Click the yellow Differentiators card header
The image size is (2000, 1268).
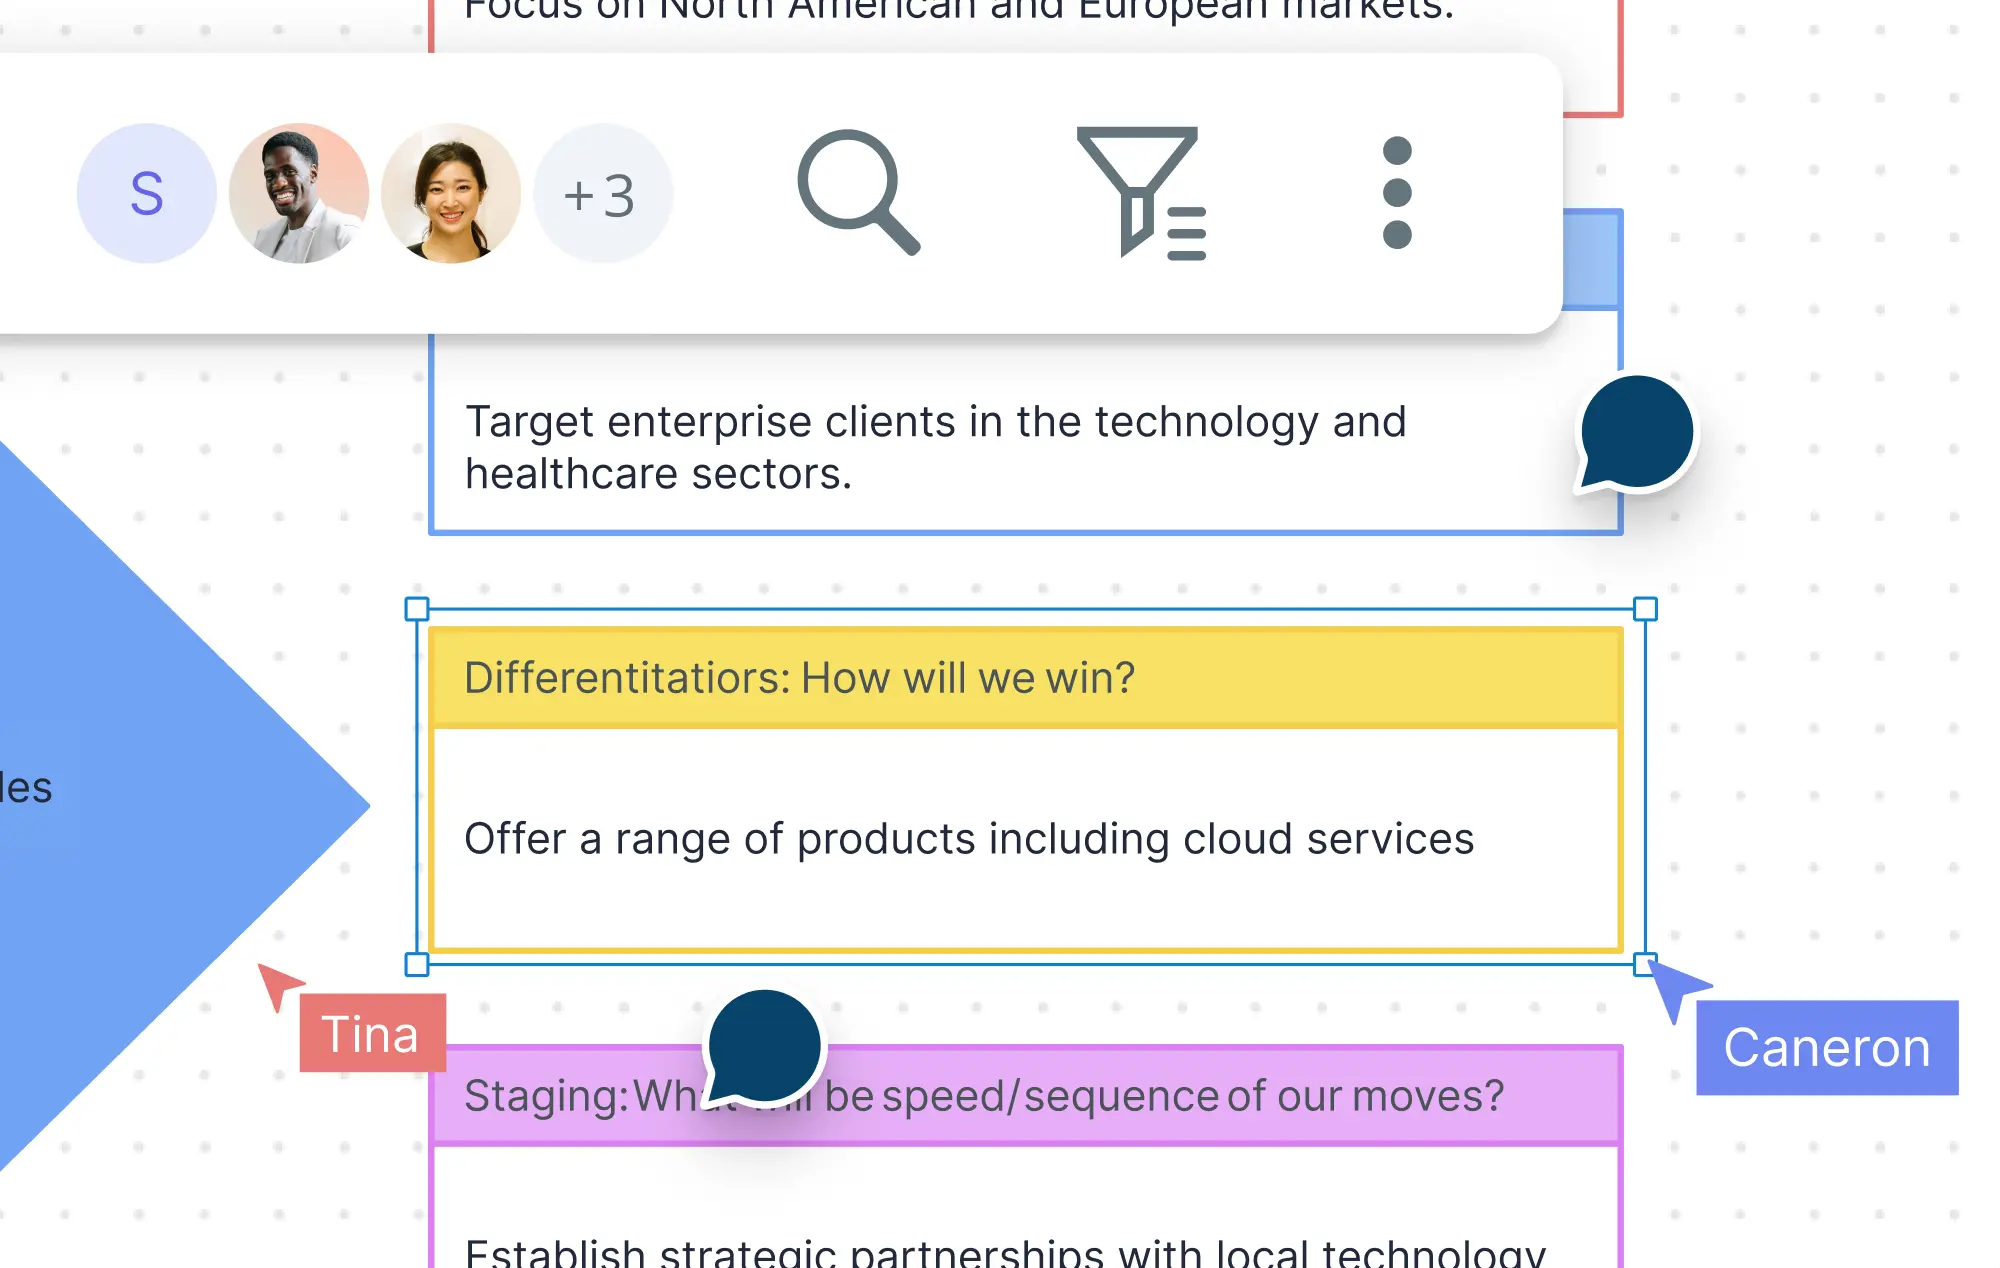click(1028, 676)
